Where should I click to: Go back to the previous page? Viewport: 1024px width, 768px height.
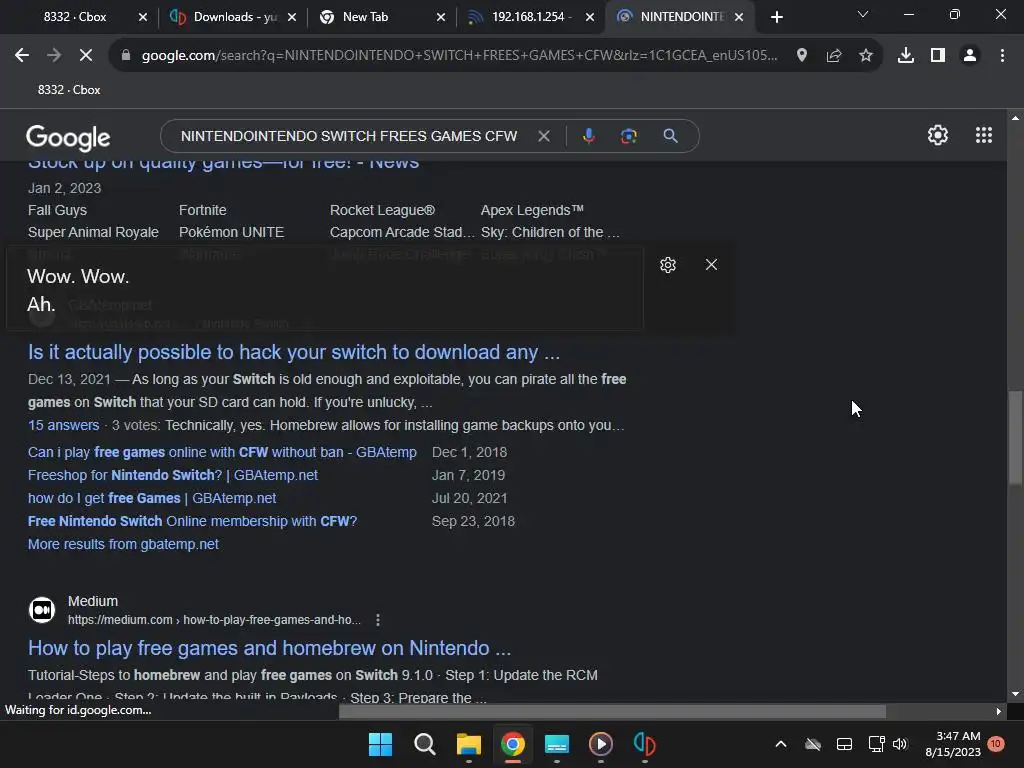(22, 56)
